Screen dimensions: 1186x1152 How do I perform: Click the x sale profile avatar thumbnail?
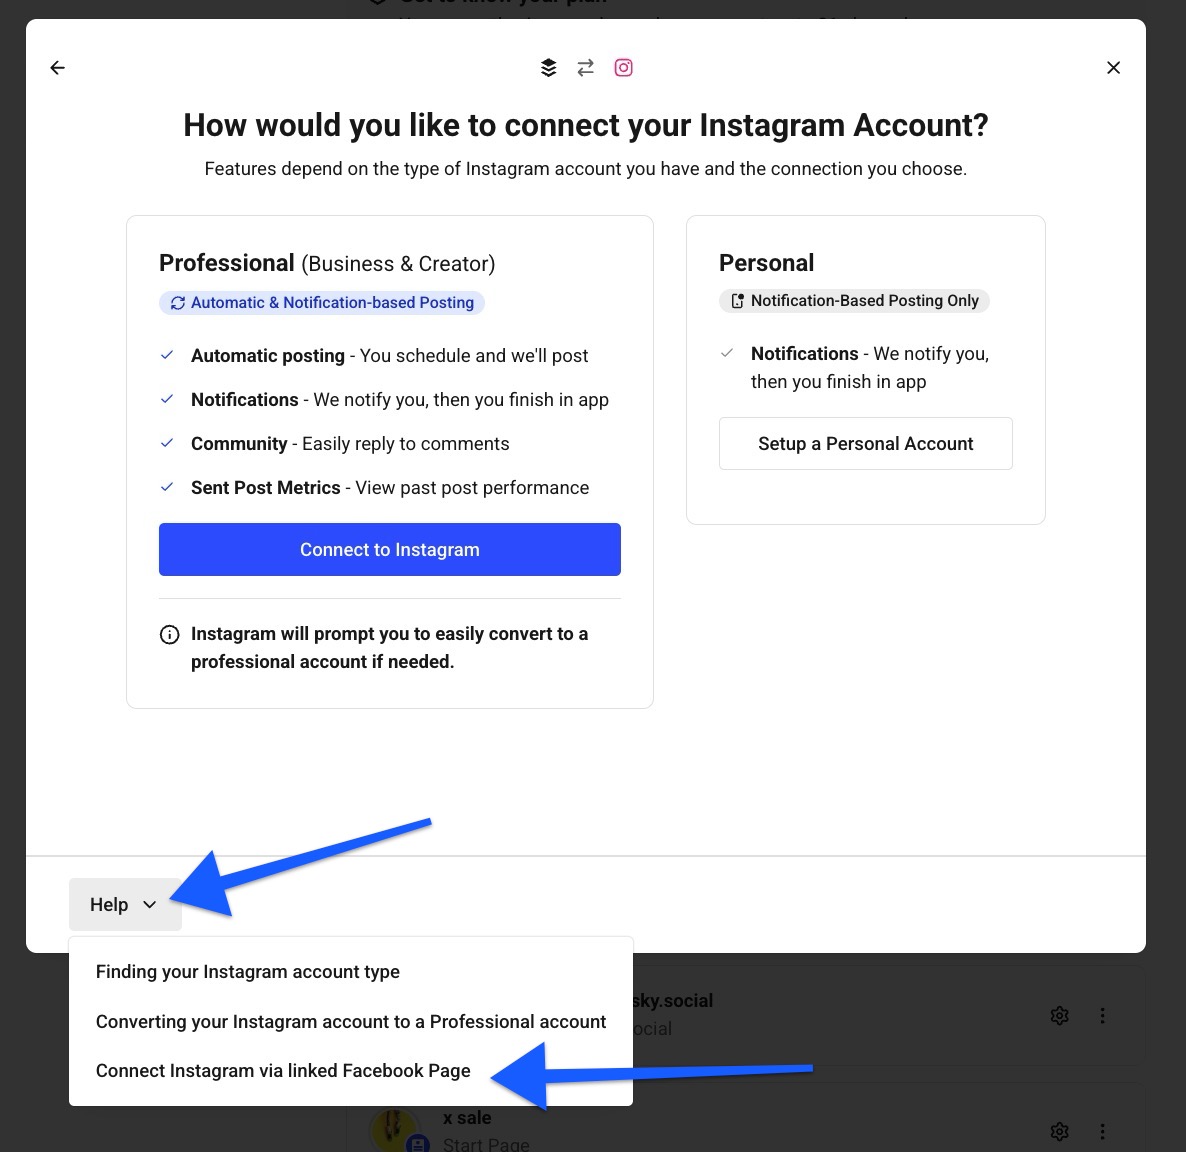pyautogui.click(x=395, y=1129)
